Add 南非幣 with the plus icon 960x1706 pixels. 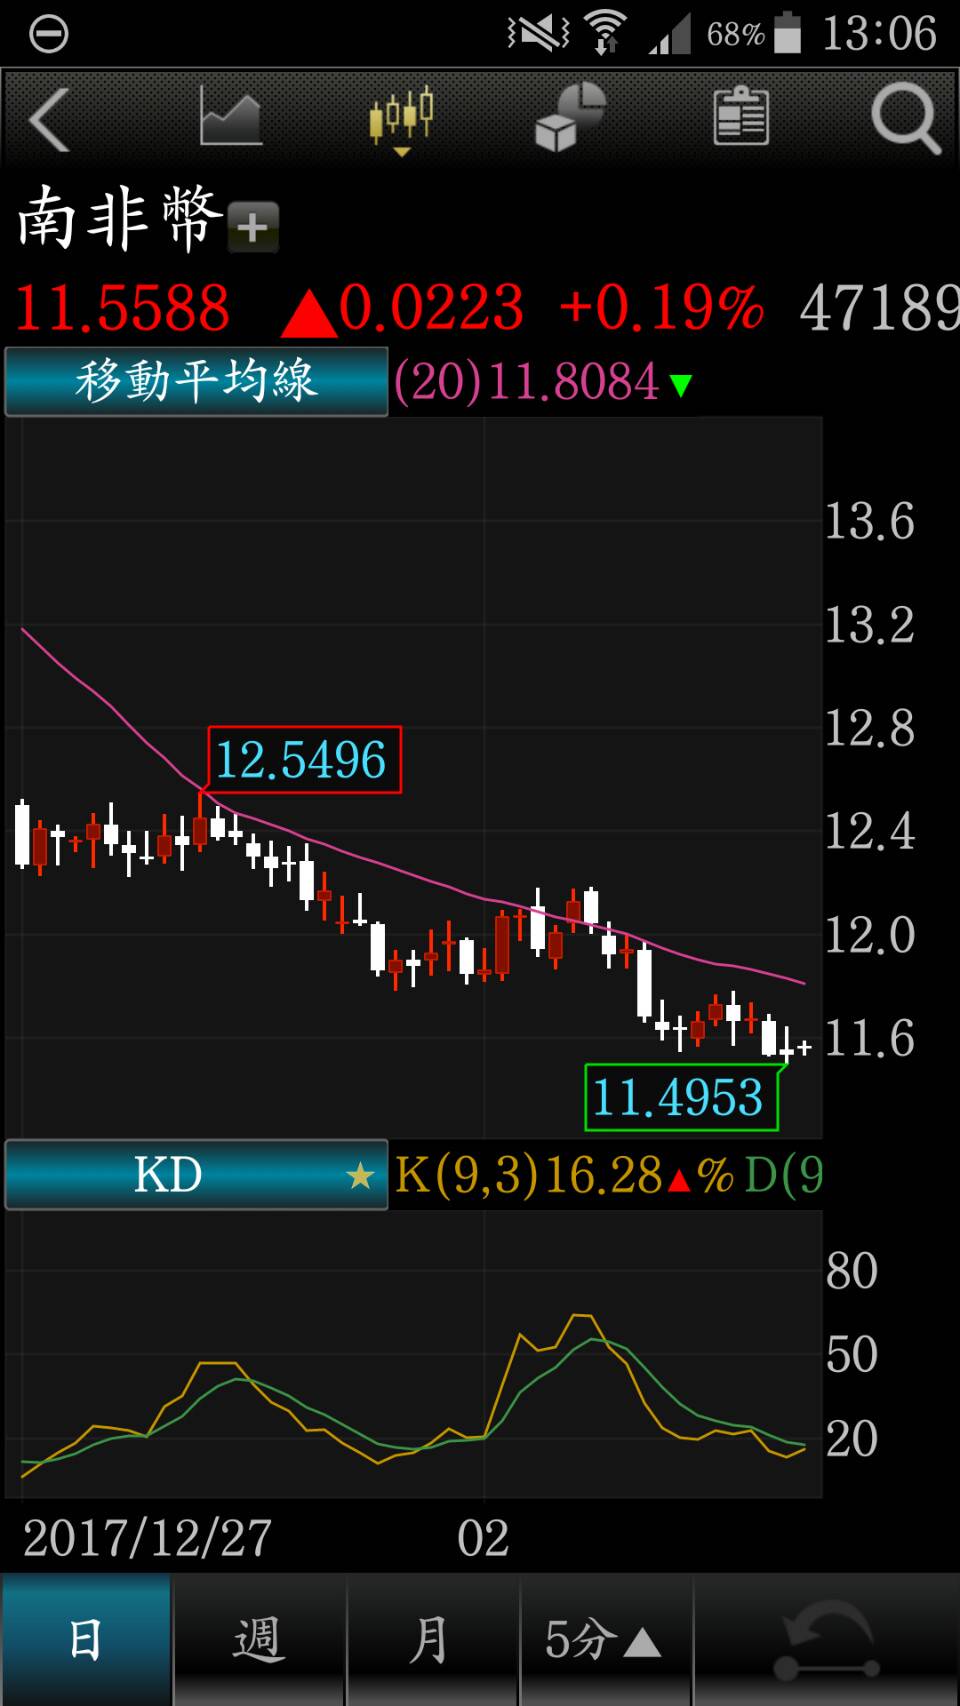pos(253,227)
